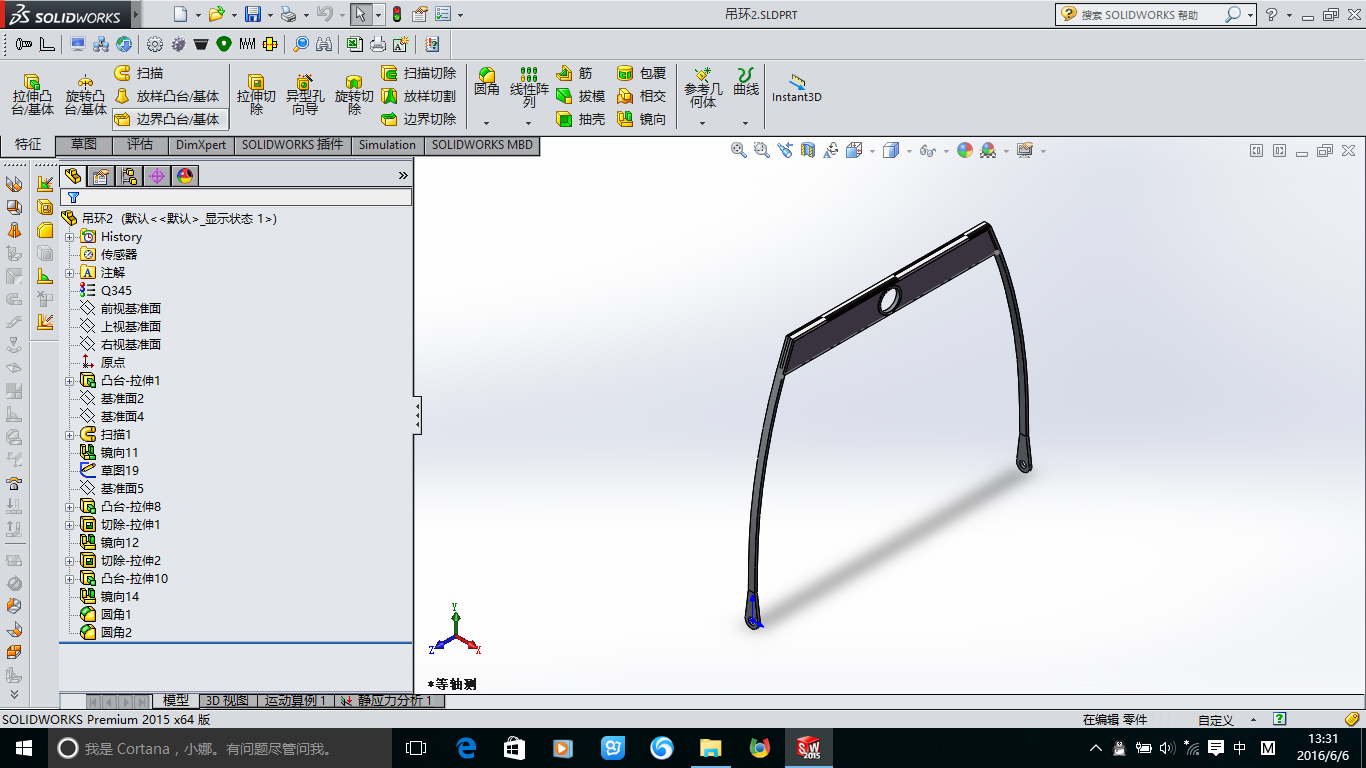Viewport: 1366px width, 768px height.
Task: Select the 圆角2 feature in tree
Action: [105, 633]
